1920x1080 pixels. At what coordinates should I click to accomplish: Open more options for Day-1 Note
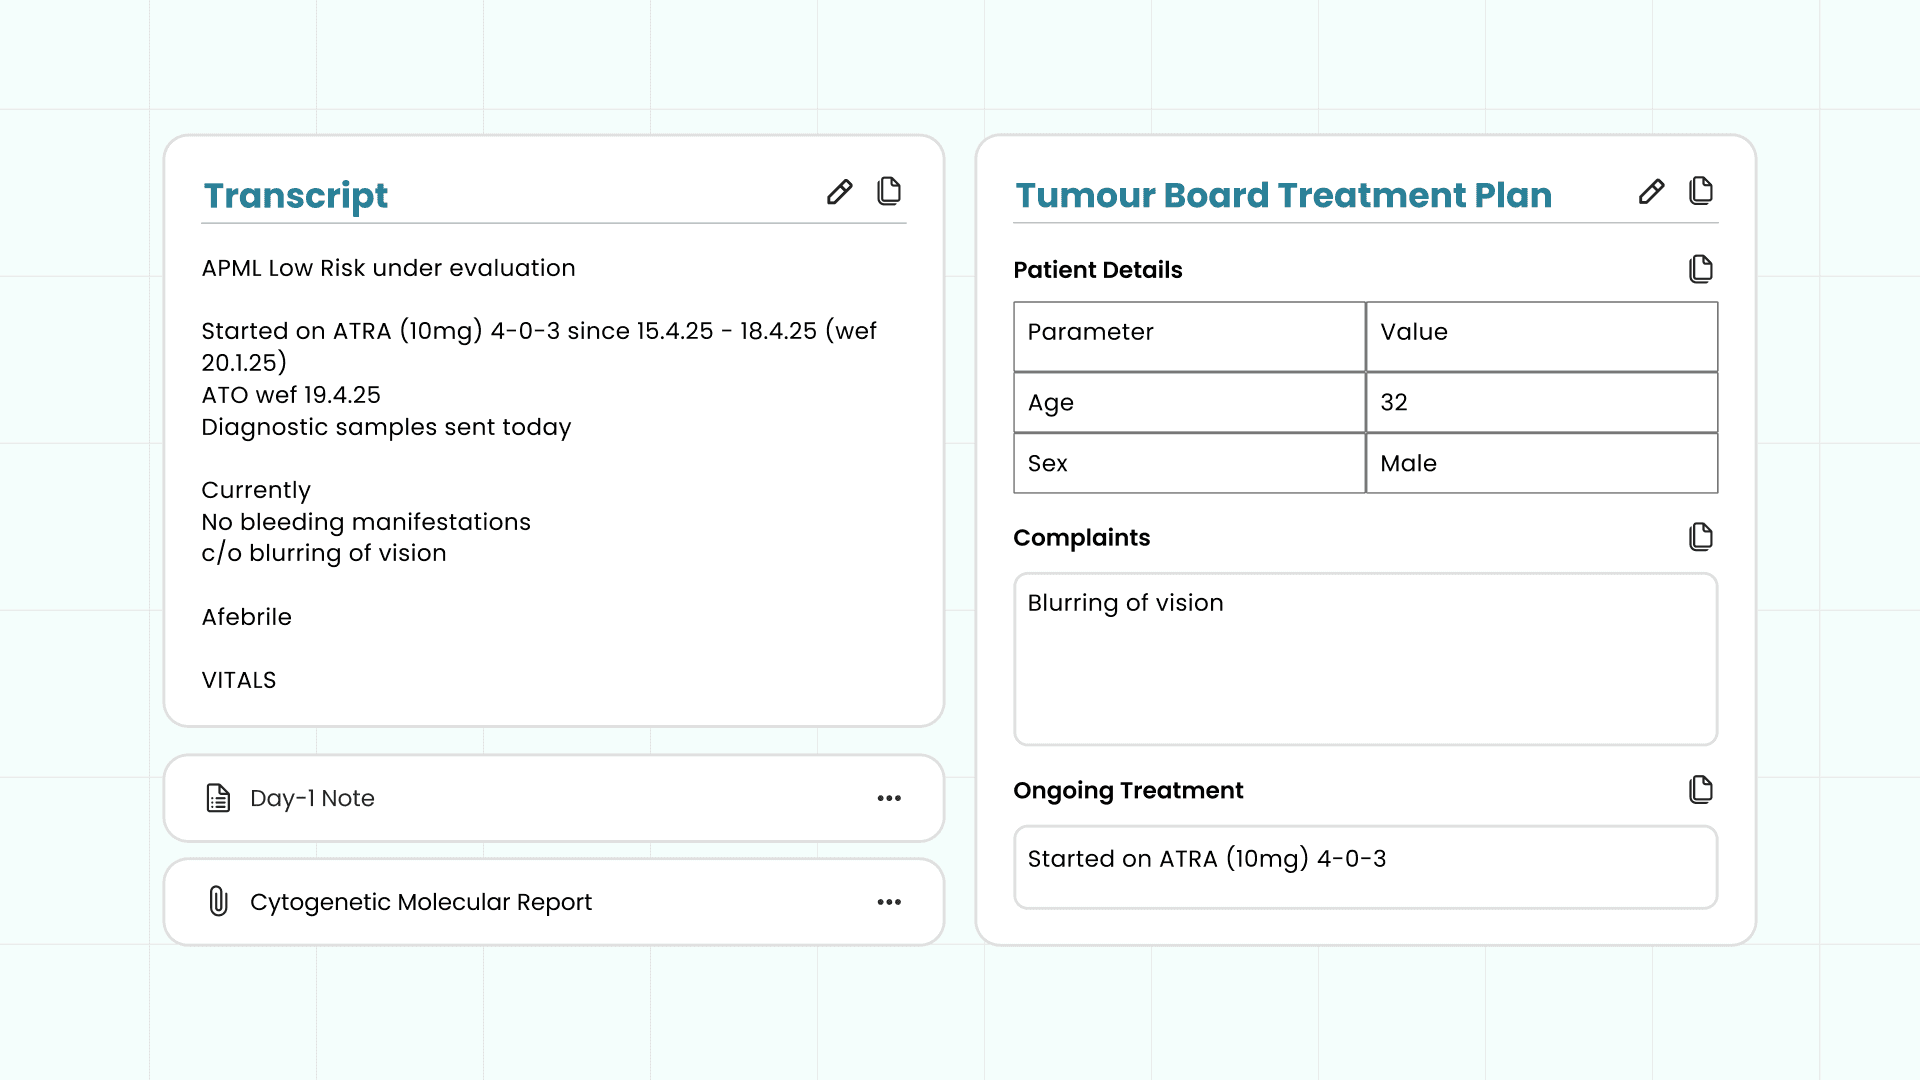coord(889,798)
